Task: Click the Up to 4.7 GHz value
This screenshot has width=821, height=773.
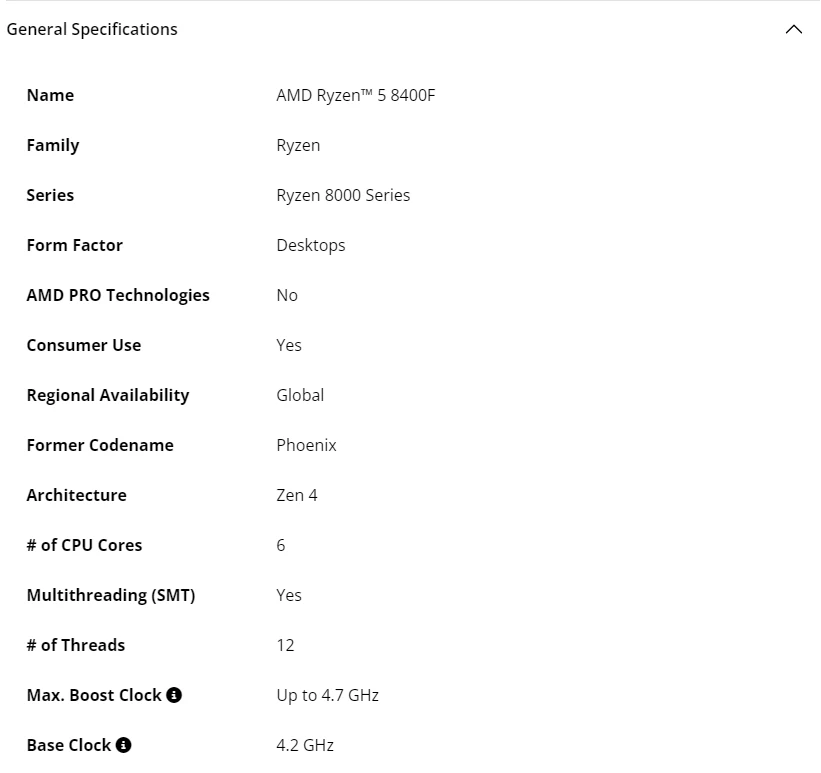Action: [x=327, y=695]
